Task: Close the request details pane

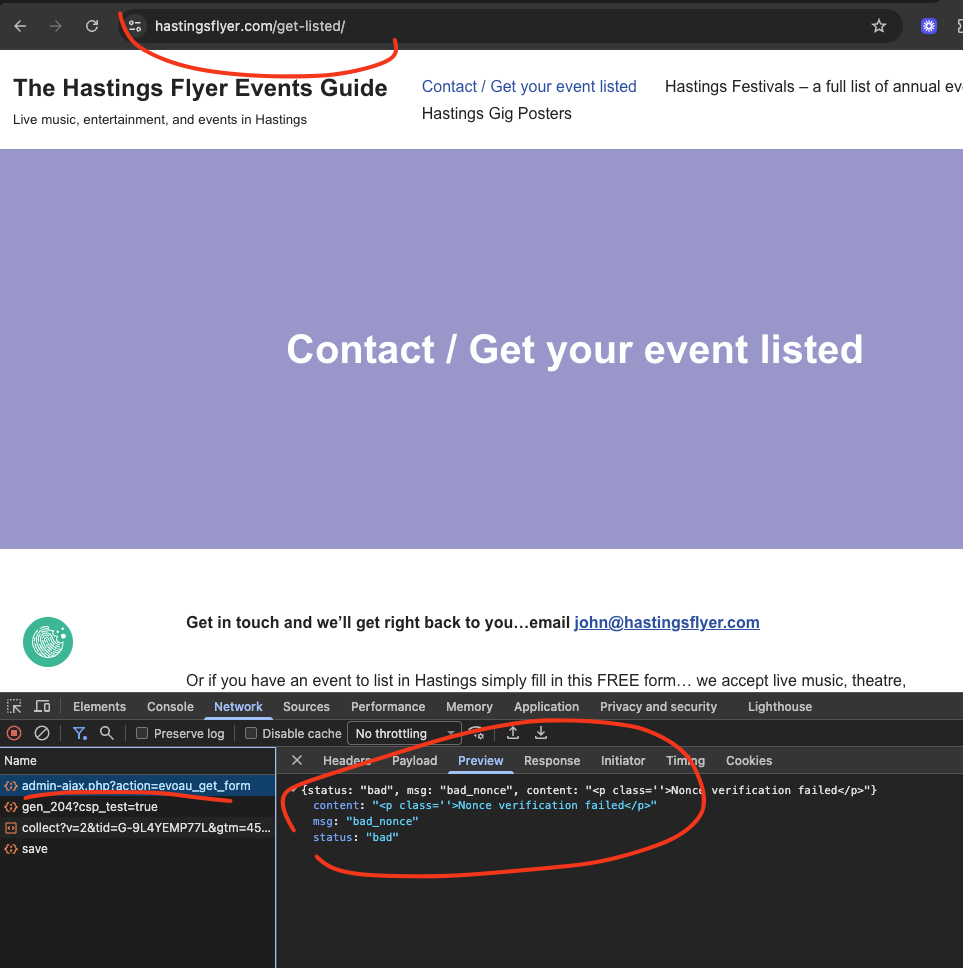Action: [x=297, y=761]
